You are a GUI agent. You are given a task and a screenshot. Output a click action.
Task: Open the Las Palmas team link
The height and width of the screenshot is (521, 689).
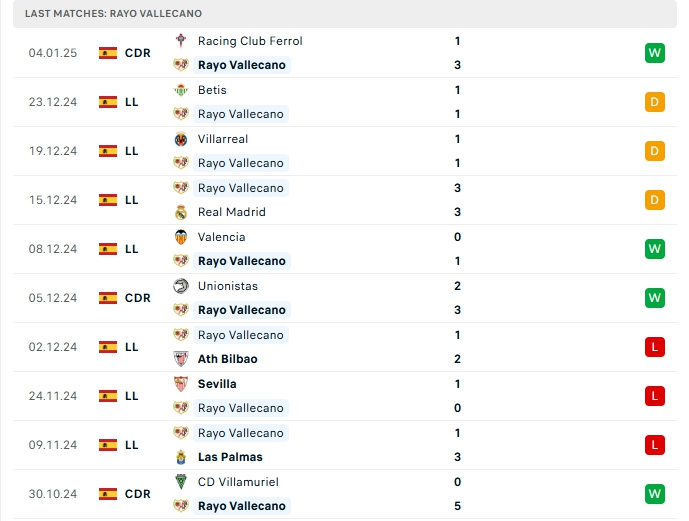(230, 457)
